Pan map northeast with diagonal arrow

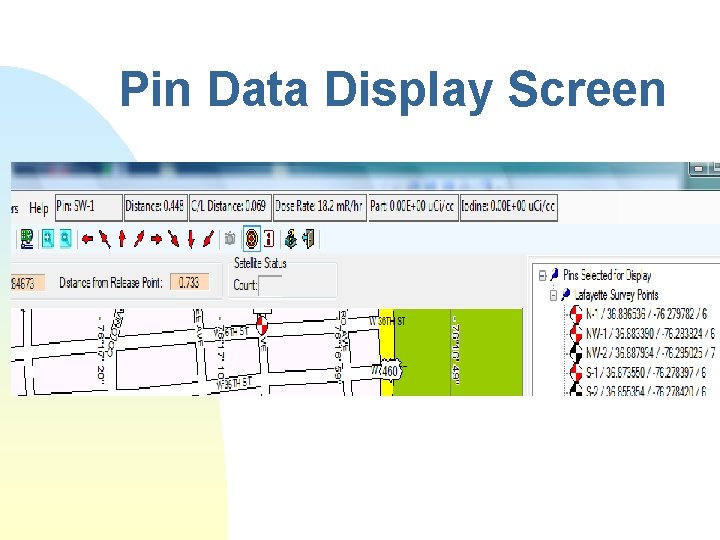(139, 239)
